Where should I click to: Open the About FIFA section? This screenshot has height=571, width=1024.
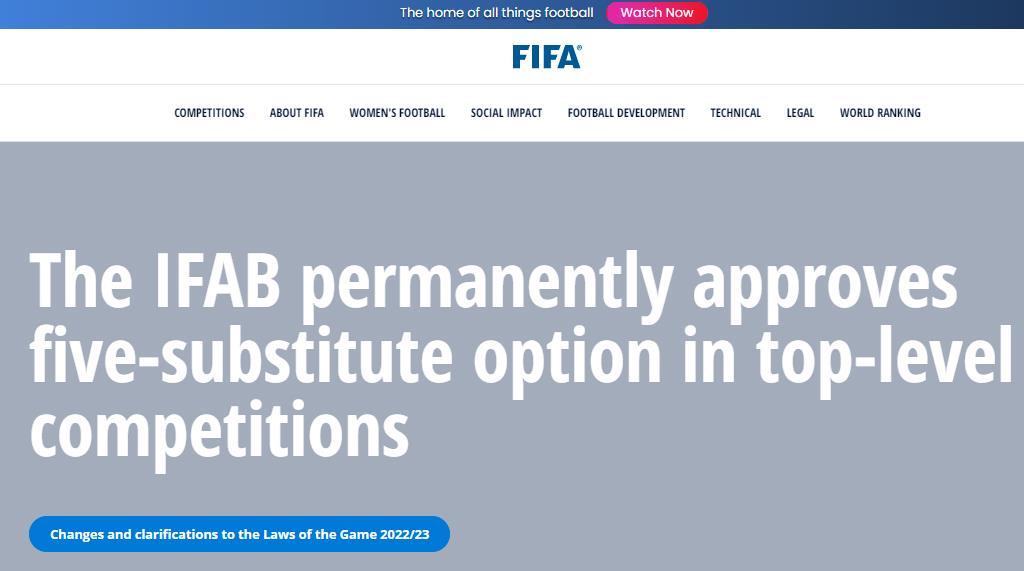(296, 113)
